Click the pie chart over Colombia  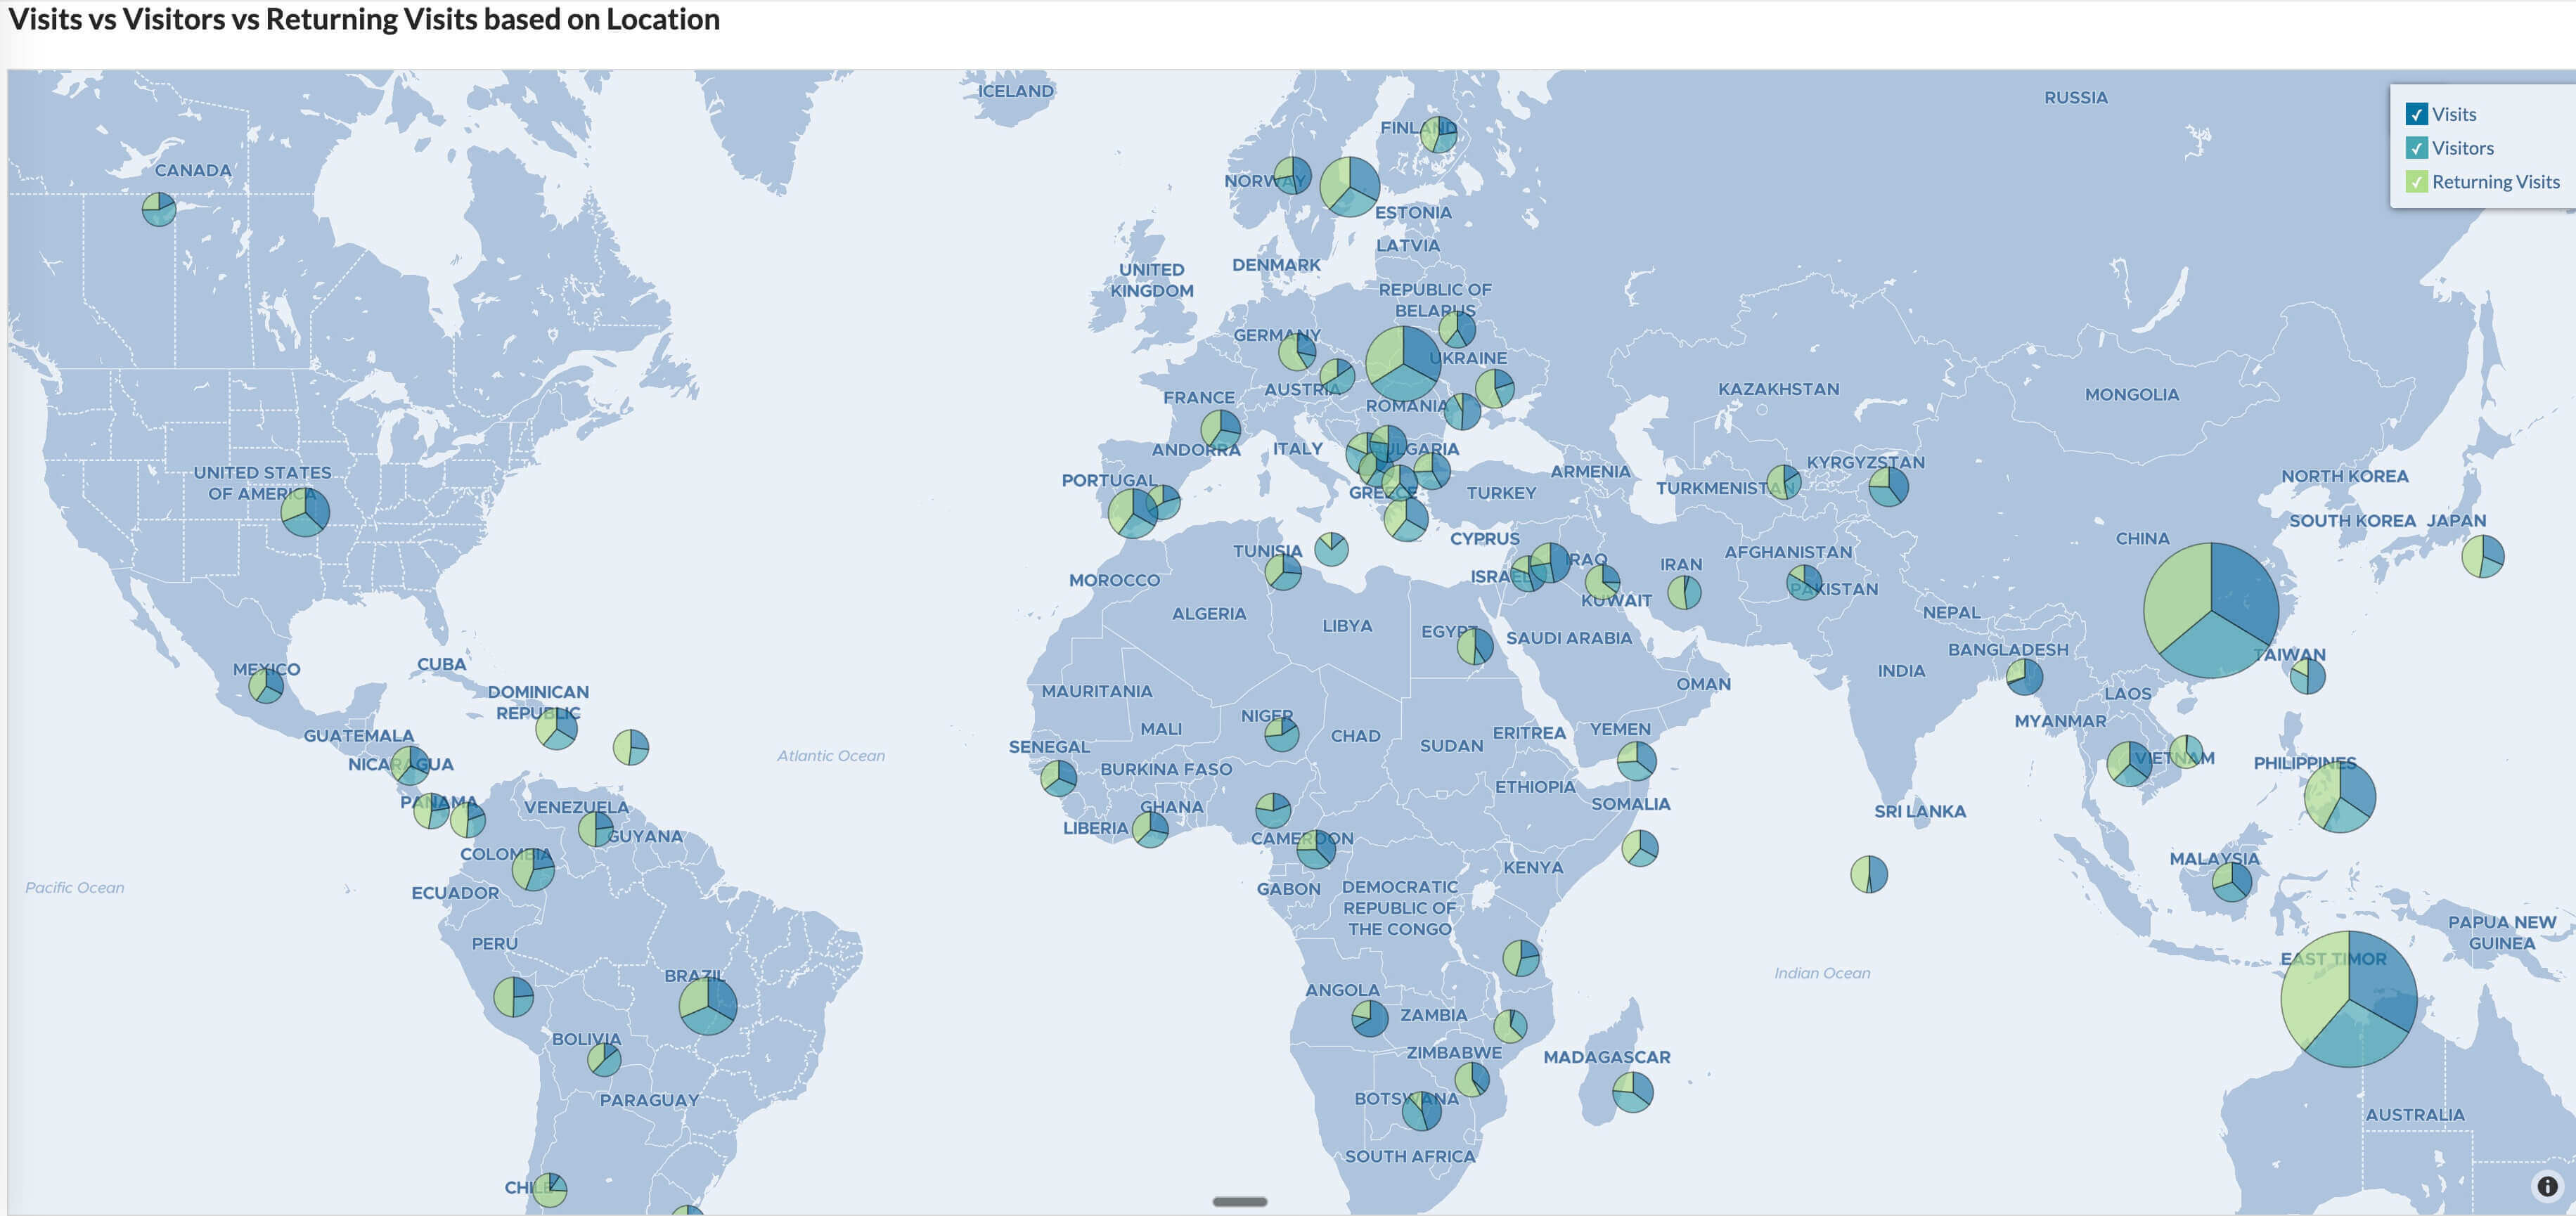533,870
